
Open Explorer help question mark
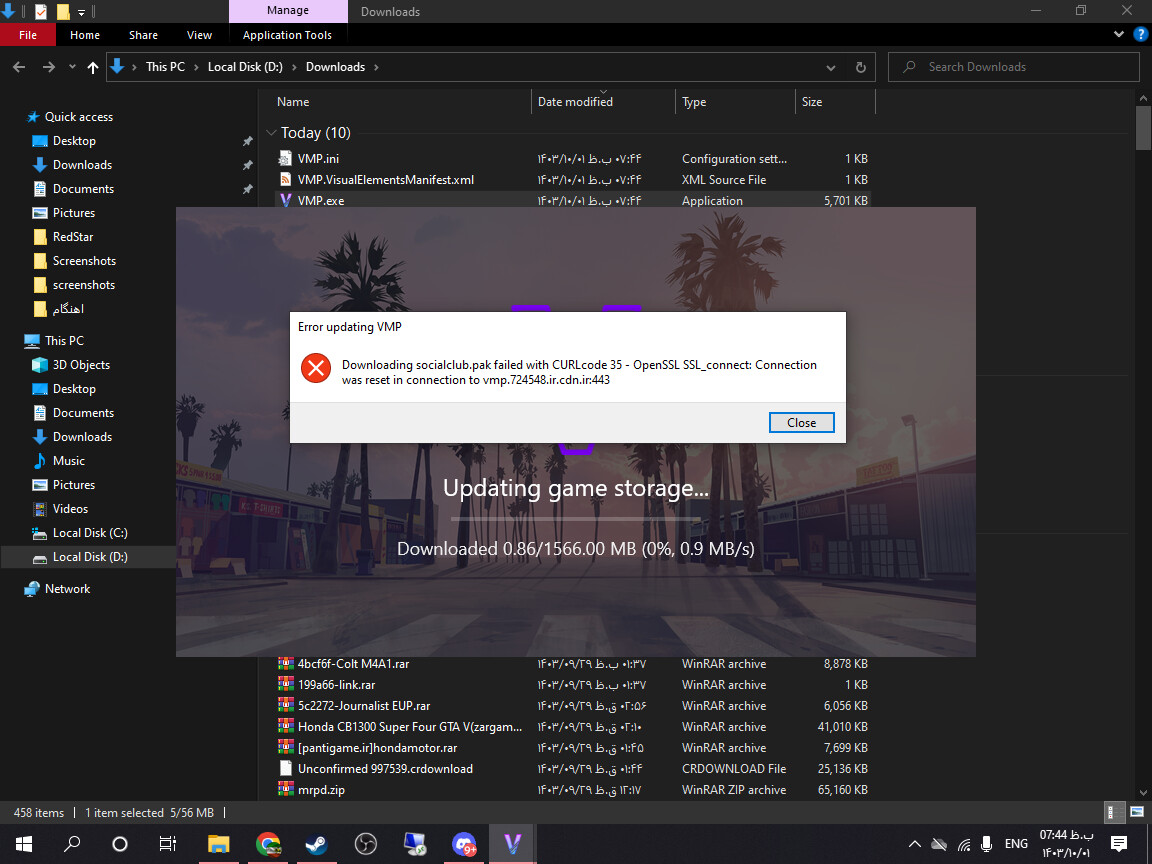1140,35
